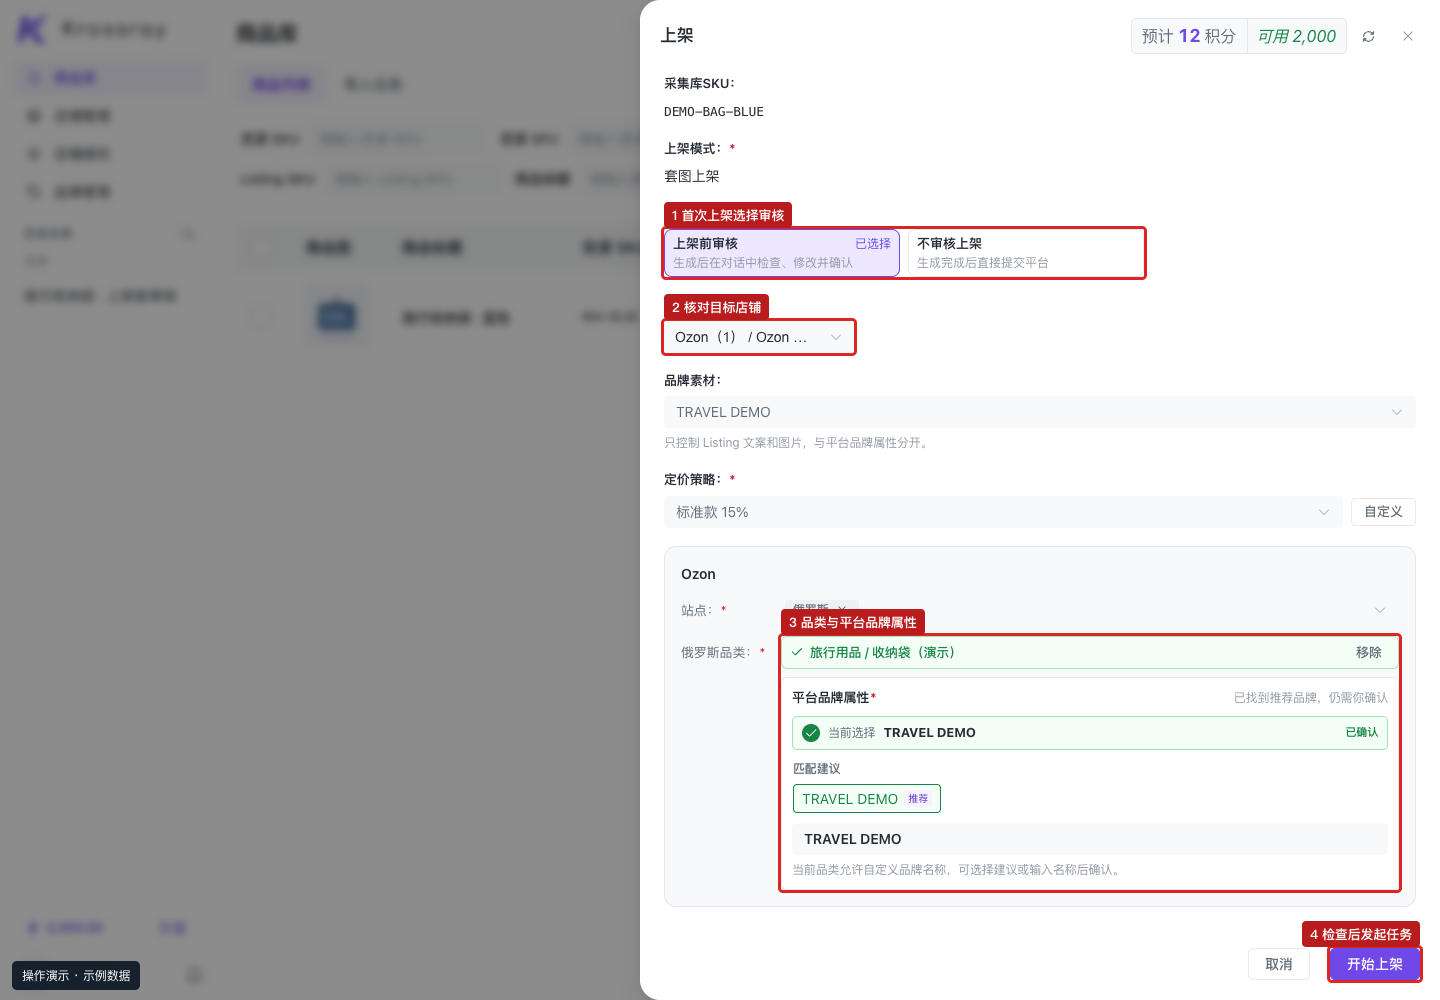1440x1000 pixels.
Task: Click the TRAVEL DEMO brand name input
Action: (1089, 839)
